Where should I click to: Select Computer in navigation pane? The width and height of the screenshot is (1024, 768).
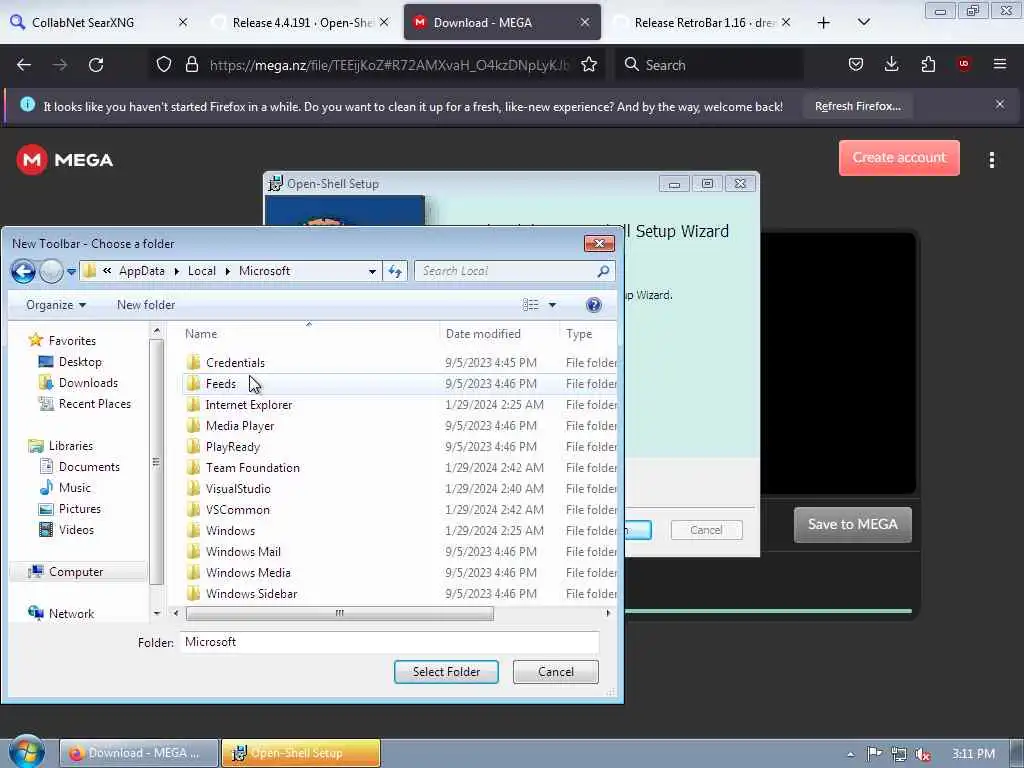pos(76,572)
